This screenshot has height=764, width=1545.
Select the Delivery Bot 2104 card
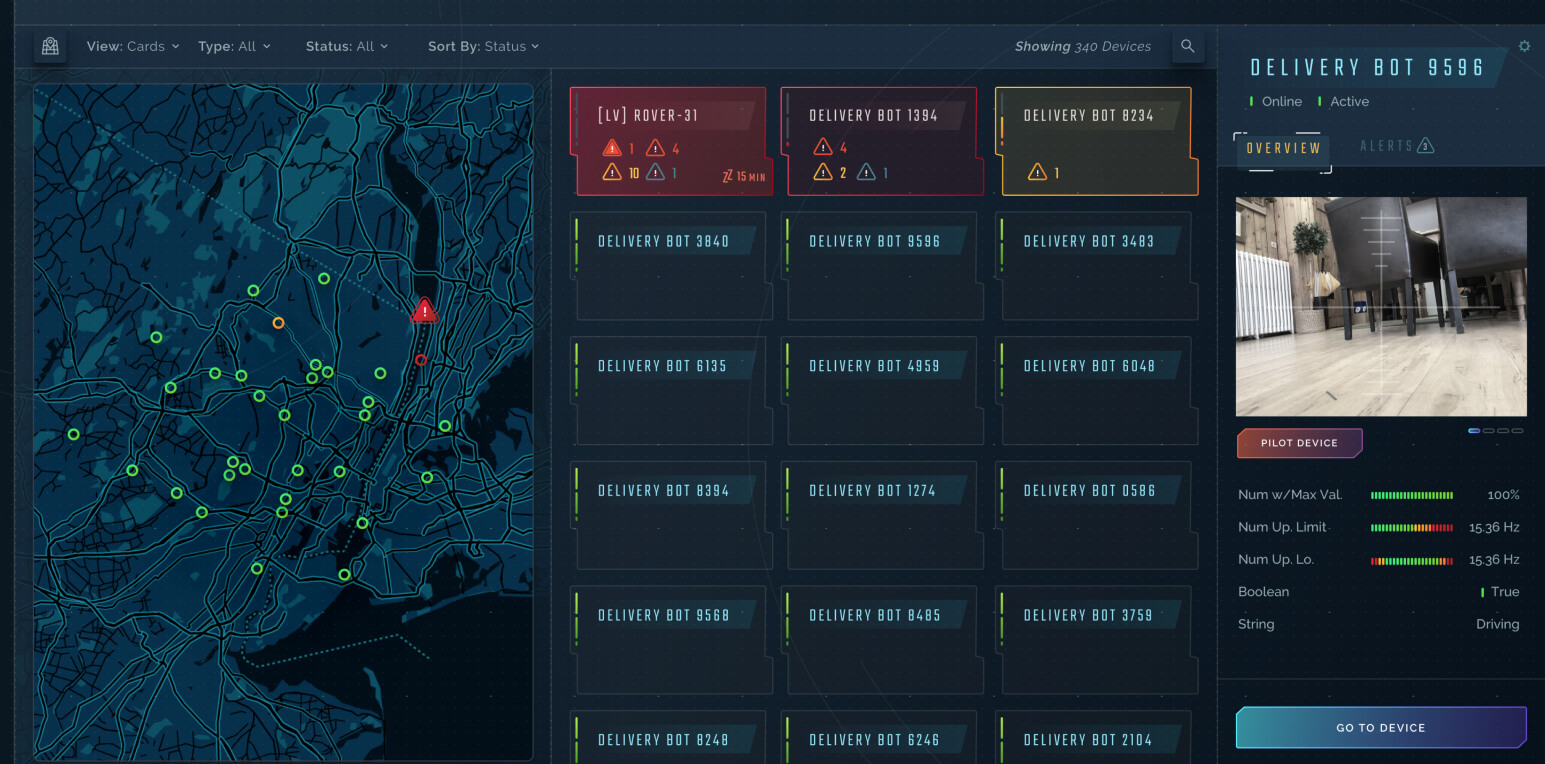click(x=1096, y=737)
